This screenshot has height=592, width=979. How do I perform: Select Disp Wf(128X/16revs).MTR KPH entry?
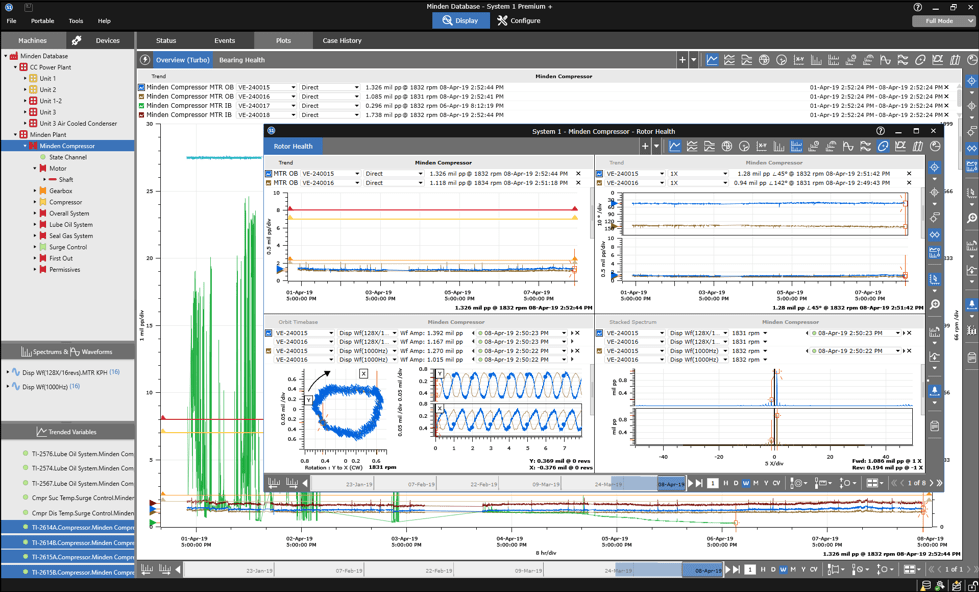click(64, 372)
